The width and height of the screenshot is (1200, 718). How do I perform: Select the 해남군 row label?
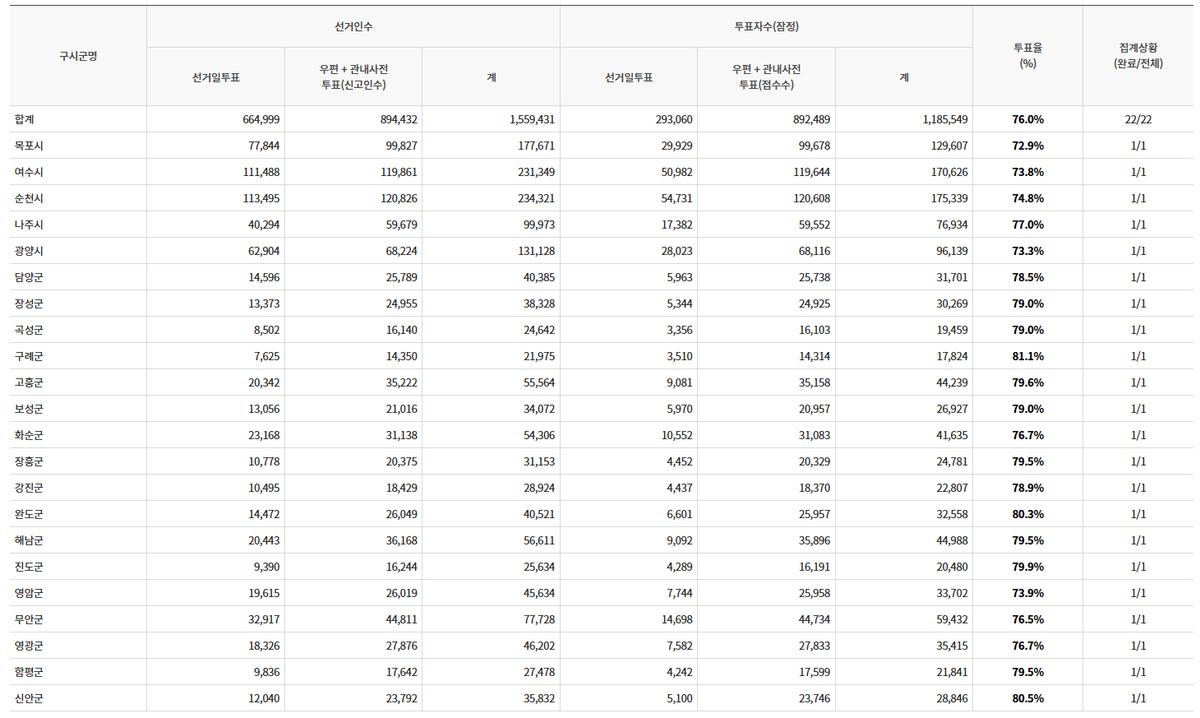pos(29,541)
